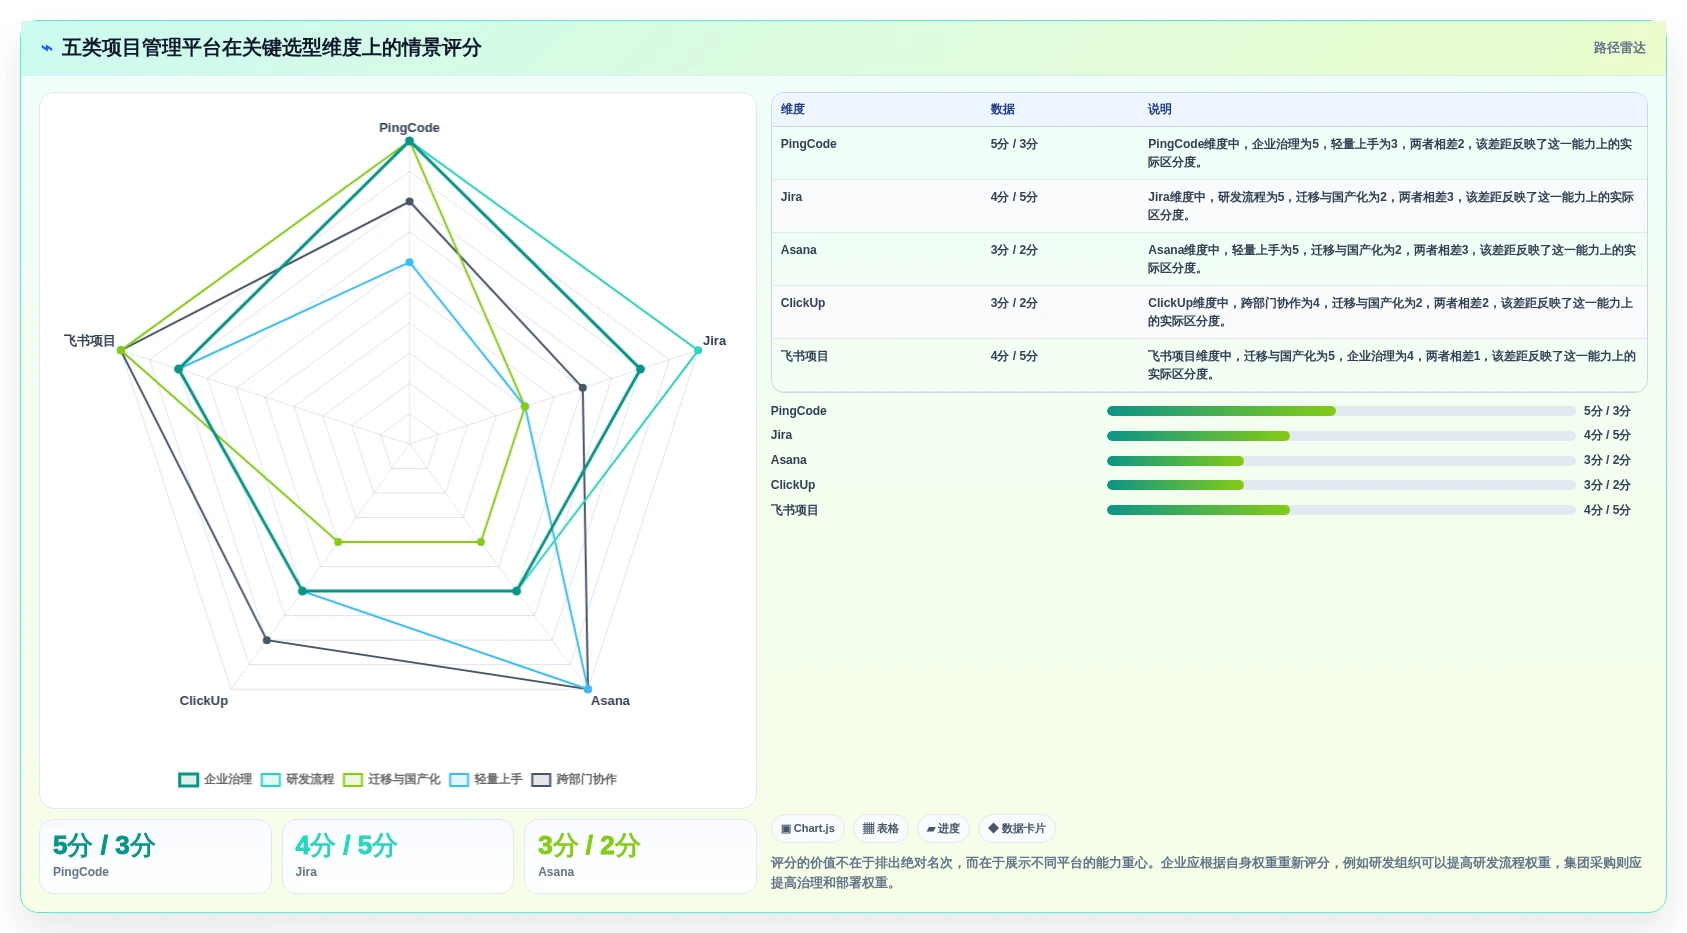Click the dashboard title 五类项目管理平台 heading
Screen dimensions: 1687x933
271,48
